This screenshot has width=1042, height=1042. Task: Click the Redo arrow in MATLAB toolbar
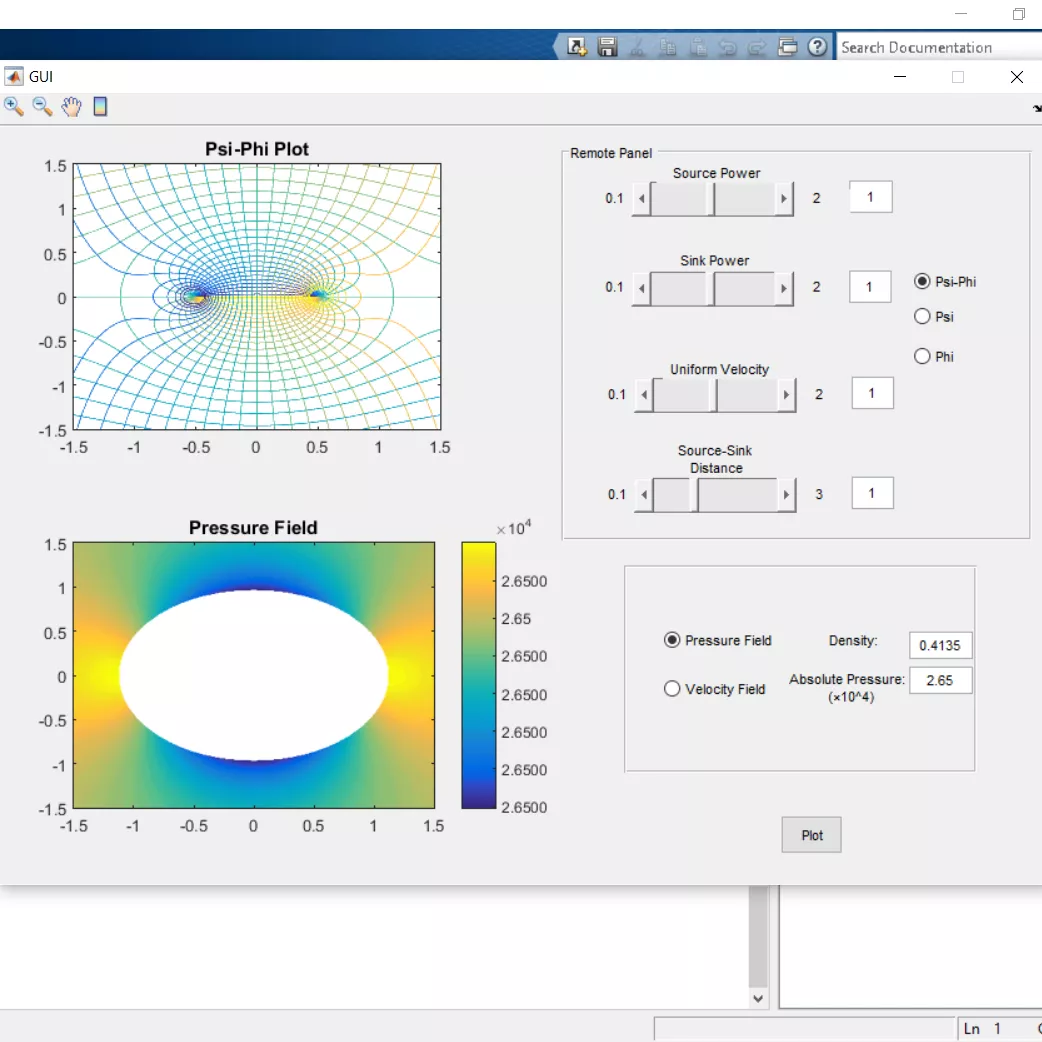coord(757,47)
